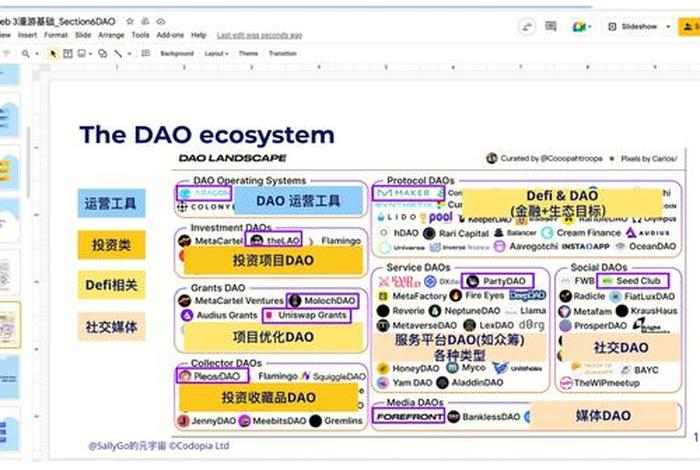Click the zoom magnifier tool
Screen dimensions: 700x470
(x=26, y=54)
